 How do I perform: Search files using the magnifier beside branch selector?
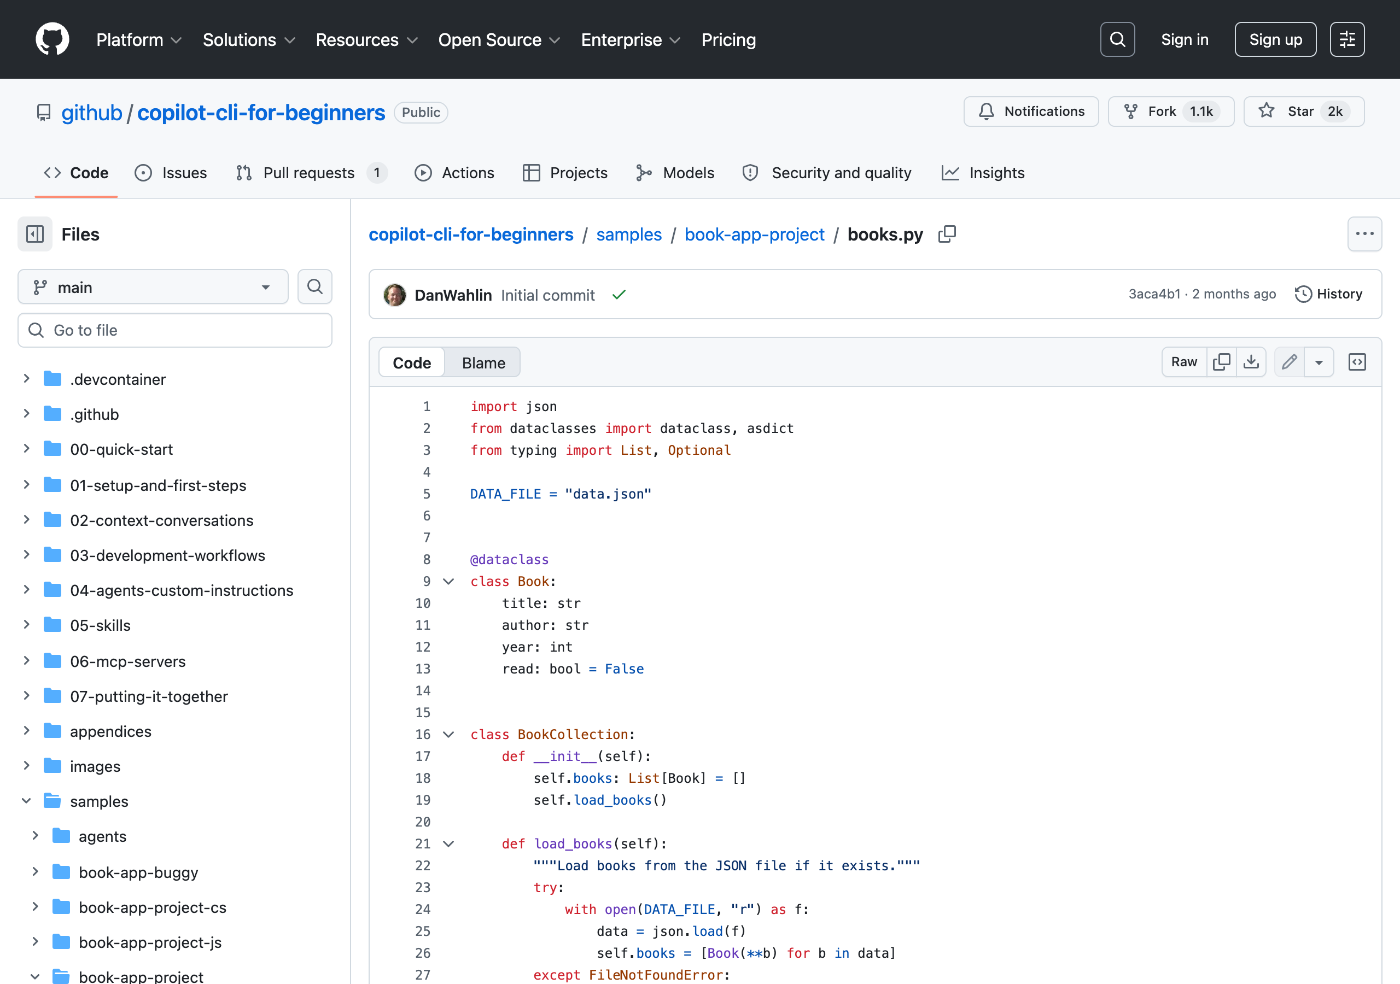point(315,287)
